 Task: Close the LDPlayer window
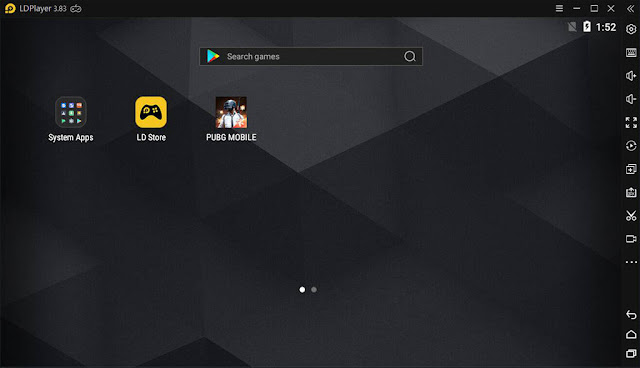(611, 8)
